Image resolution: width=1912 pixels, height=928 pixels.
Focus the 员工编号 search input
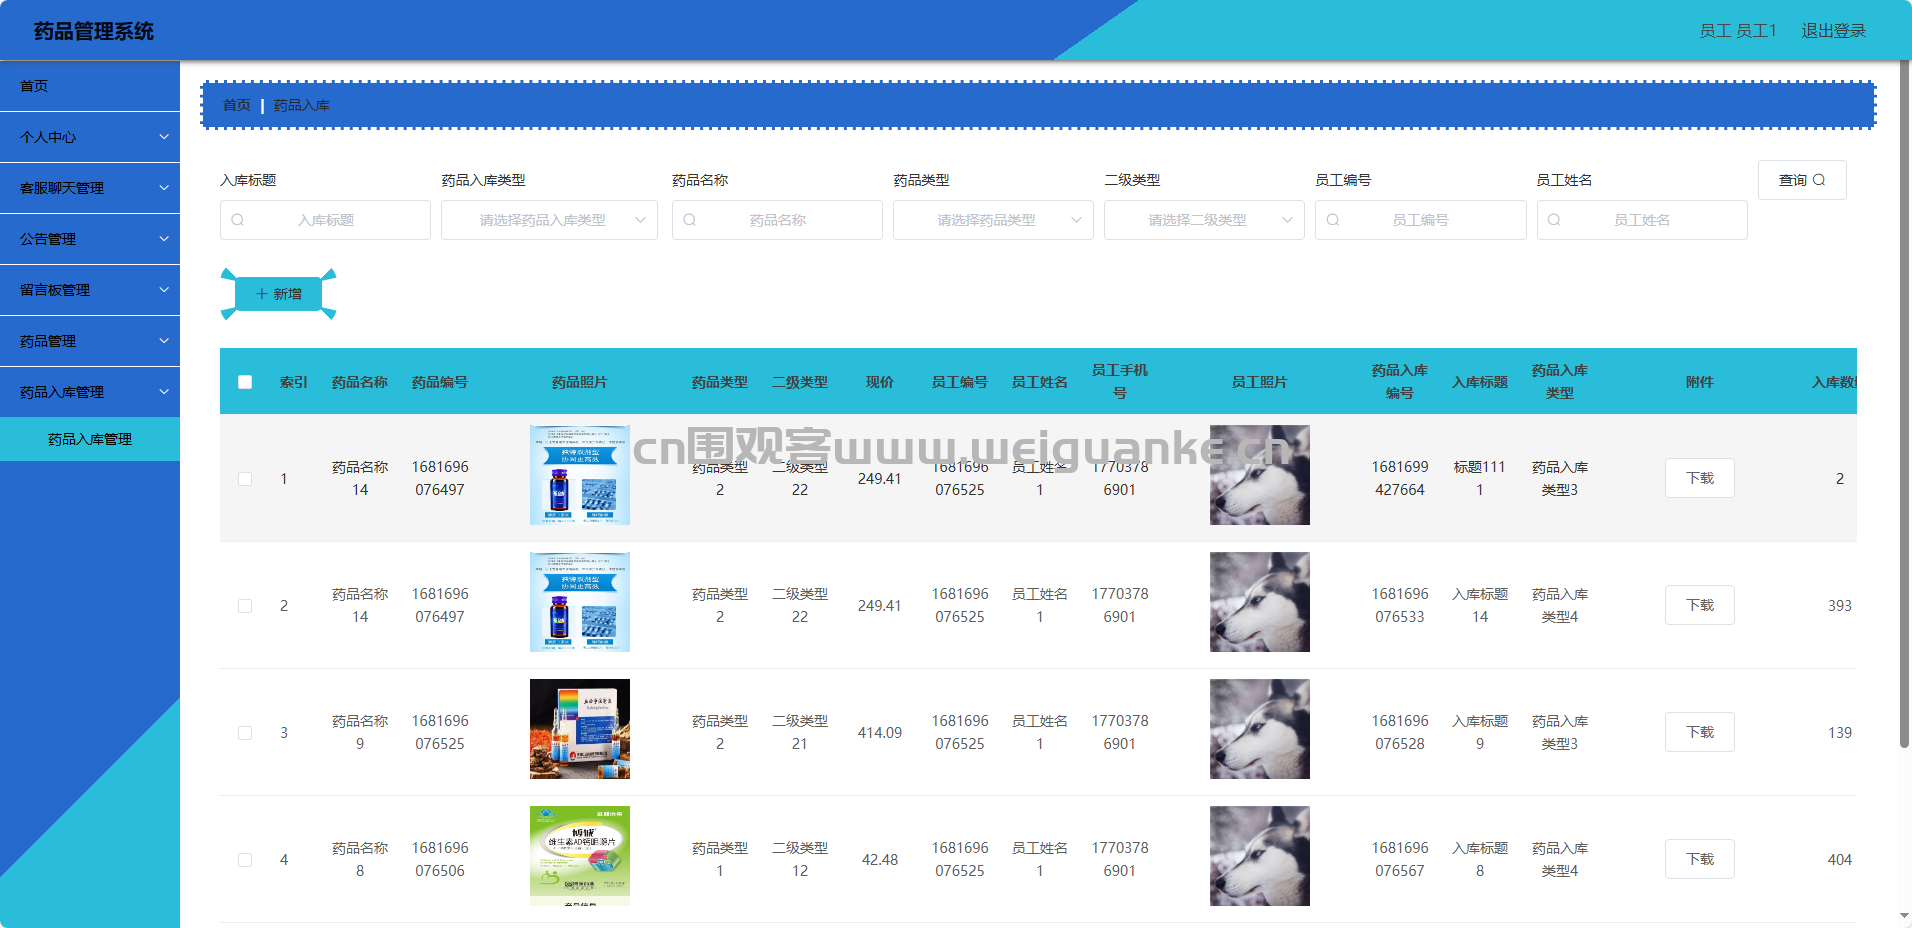(x=1421, y=220)
